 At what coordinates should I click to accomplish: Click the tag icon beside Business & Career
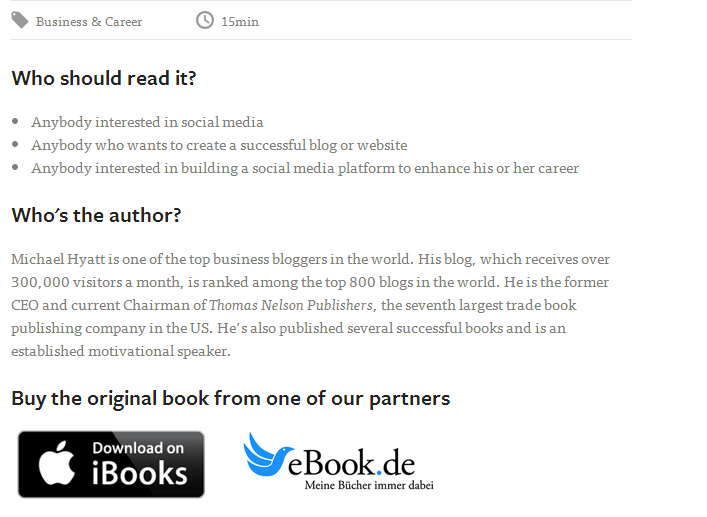point(20,20)
